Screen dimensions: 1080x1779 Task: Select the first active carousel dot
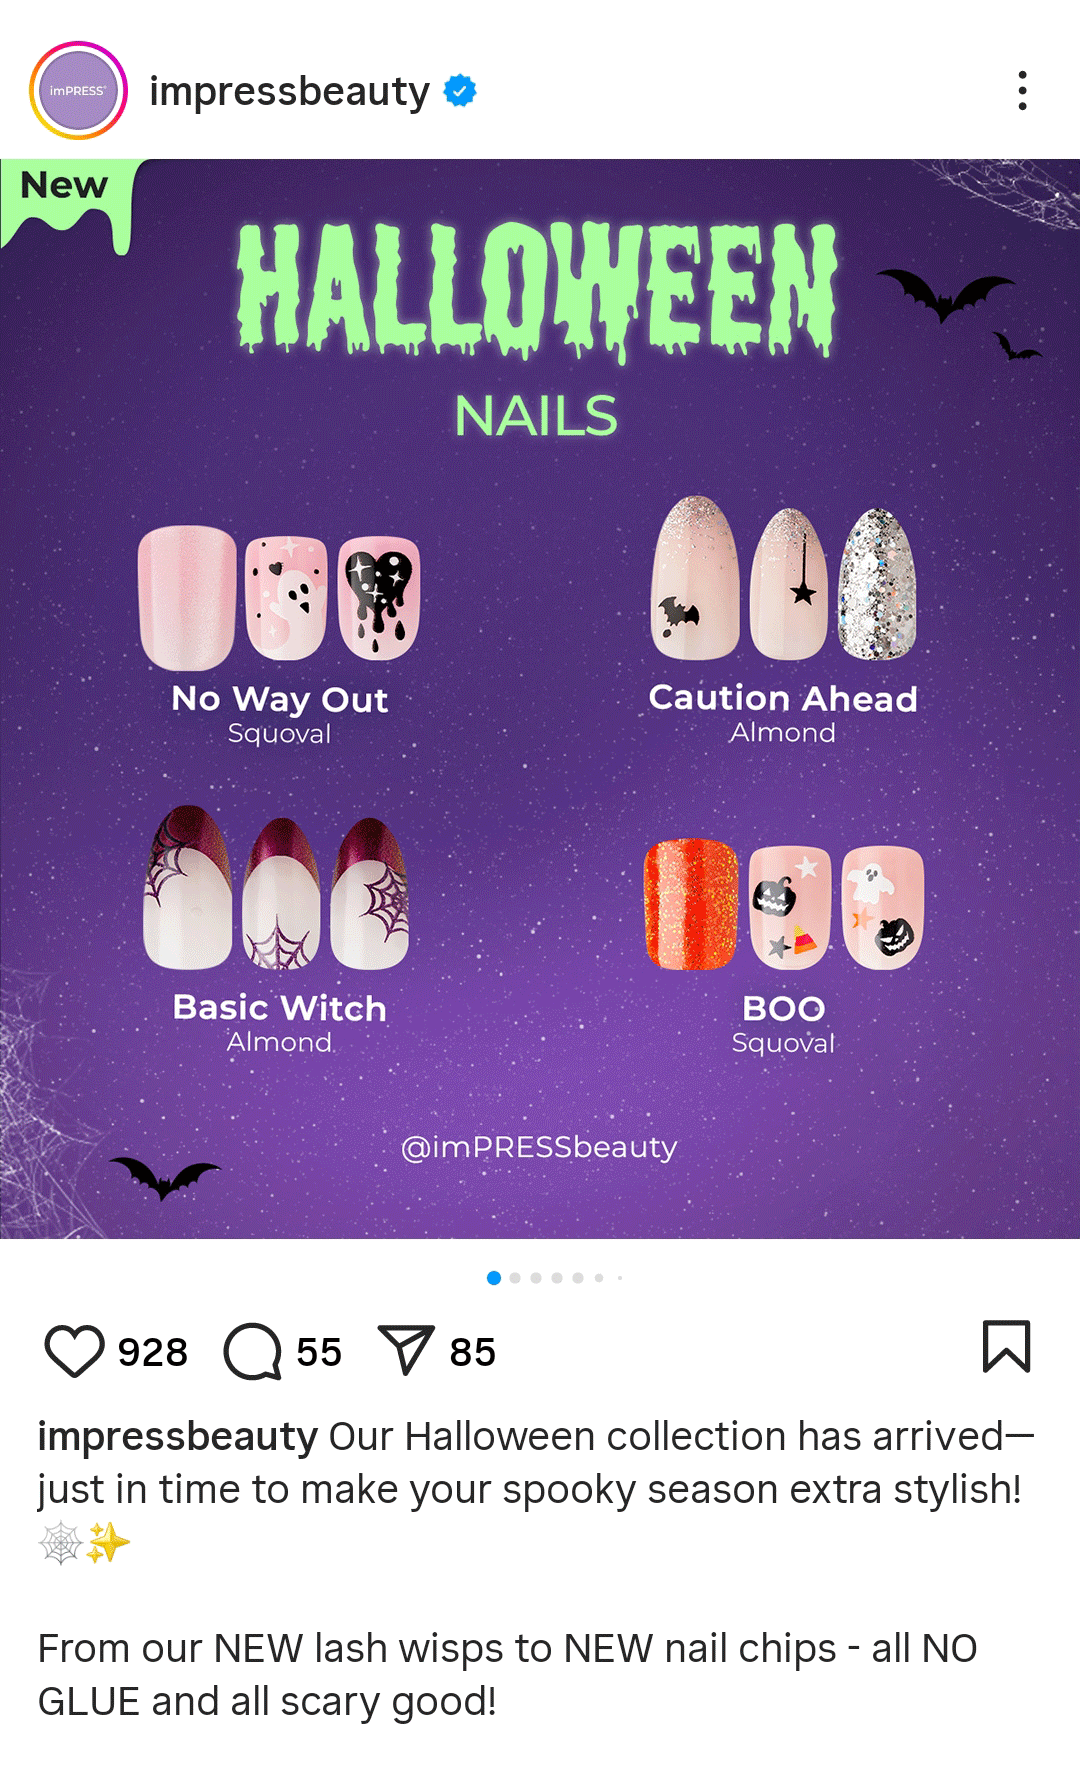coord(494,1278)
